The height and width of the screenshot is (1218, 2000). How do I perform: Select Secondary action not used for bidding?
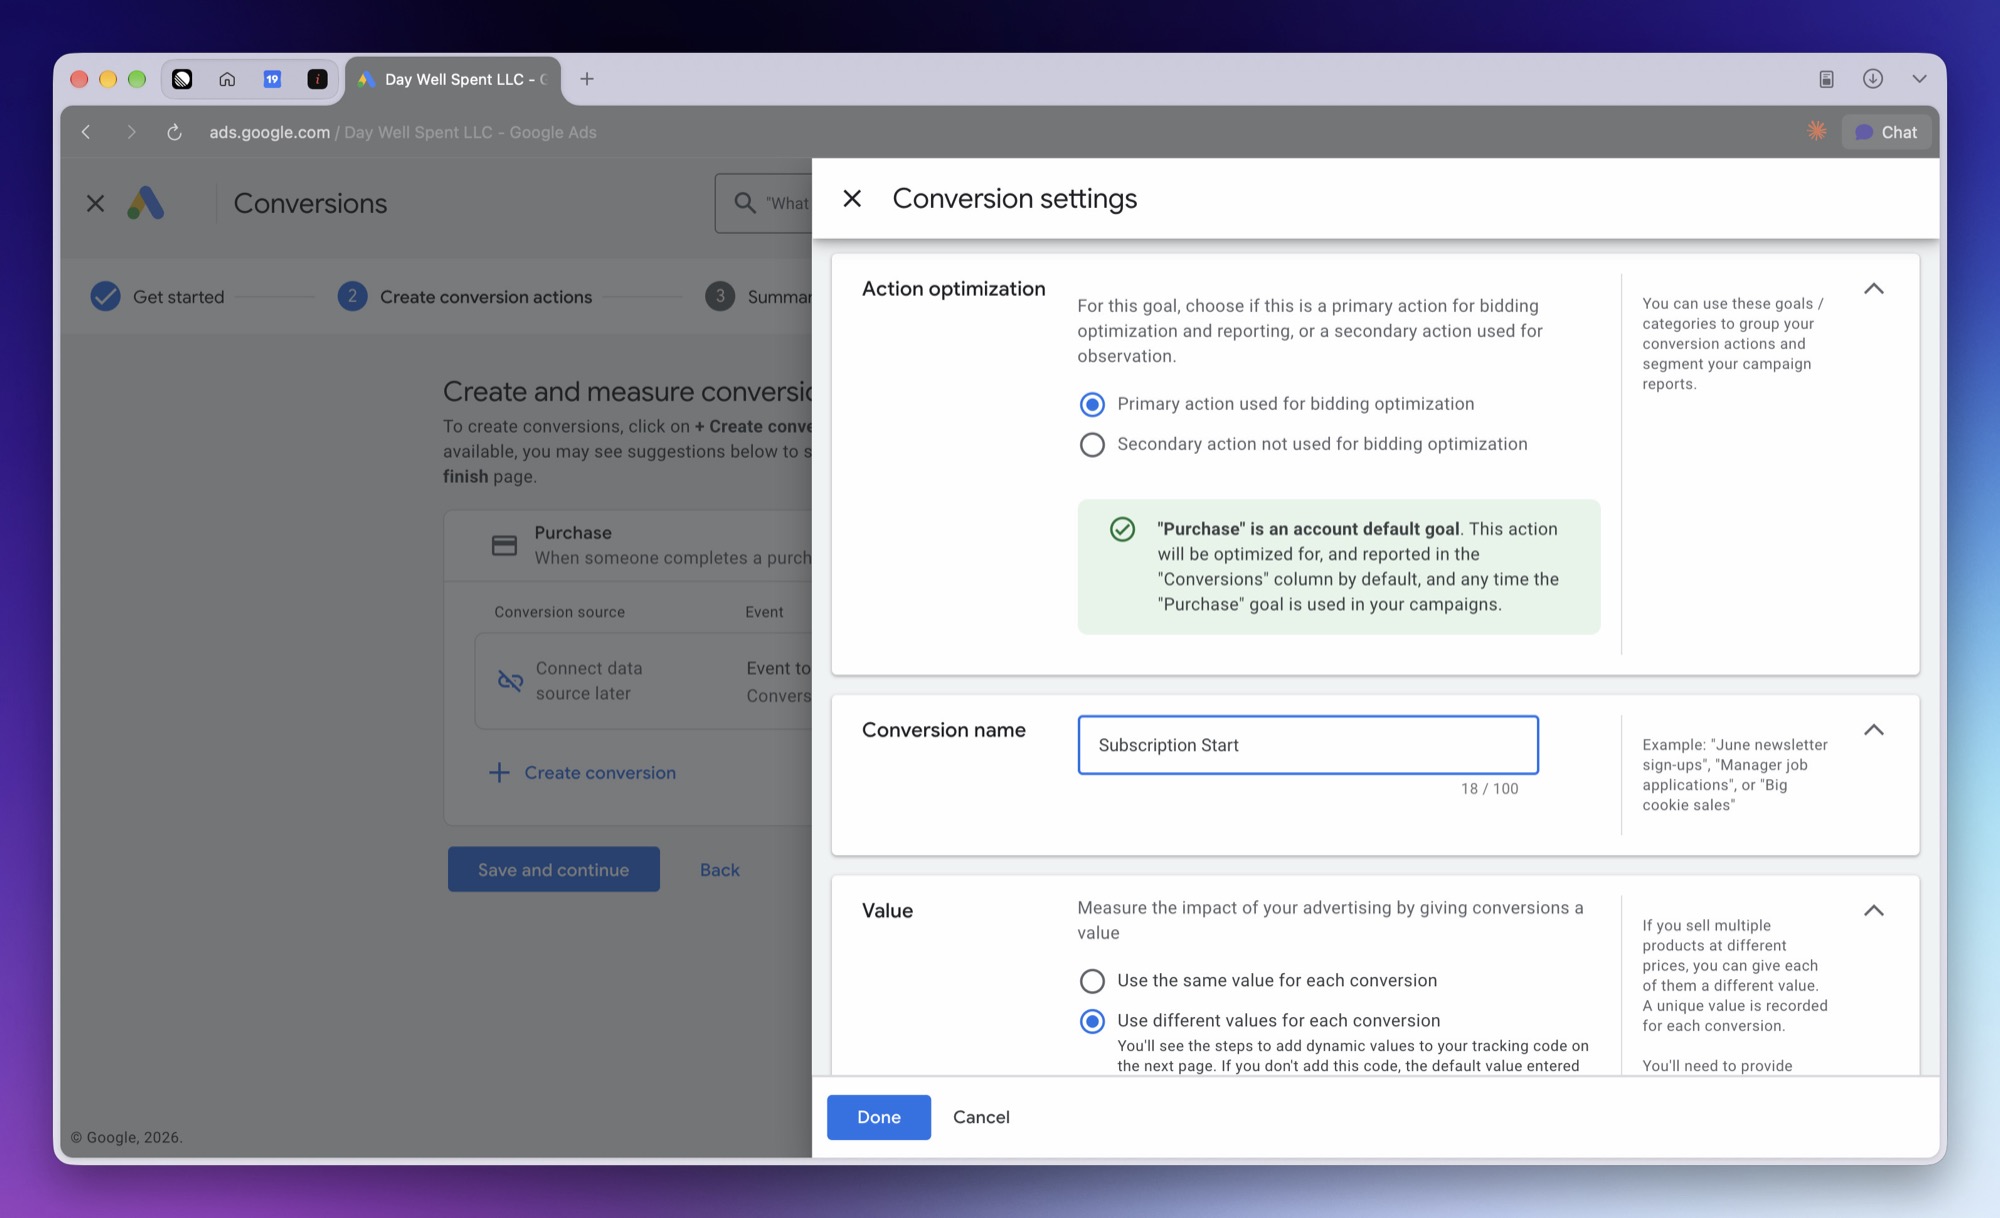[x=1092, y=444]
